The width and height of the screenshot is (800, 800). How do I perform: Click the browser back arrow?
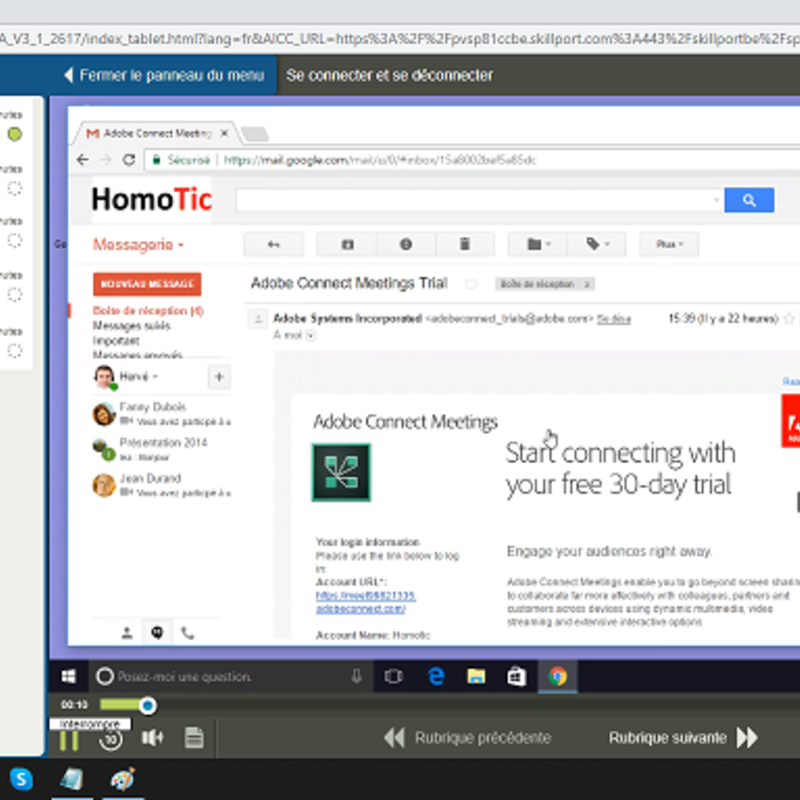pos(83,160)
